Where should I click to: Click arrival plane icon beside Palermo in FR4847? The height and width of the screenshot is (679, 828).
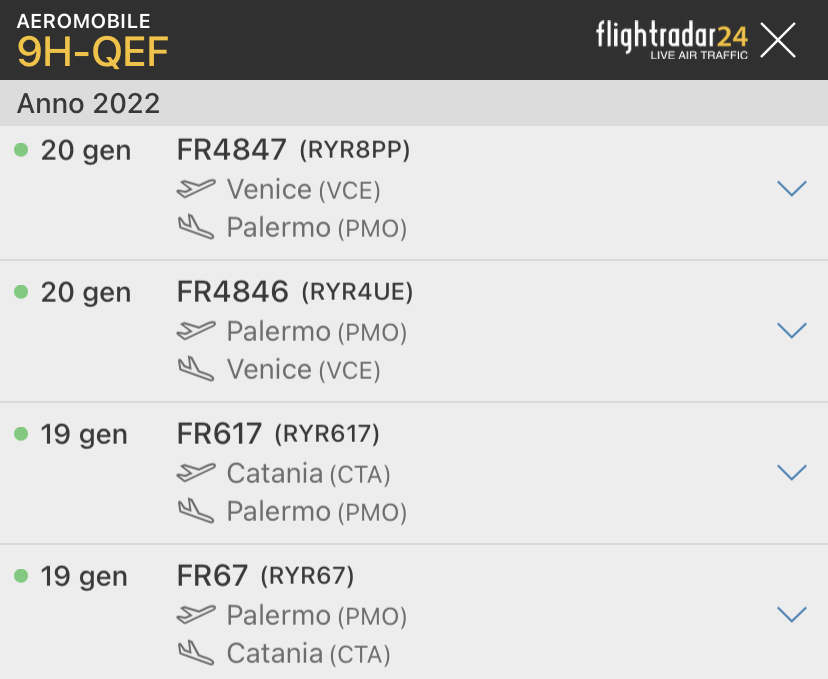pyautogui.click(x=196, y=227)
